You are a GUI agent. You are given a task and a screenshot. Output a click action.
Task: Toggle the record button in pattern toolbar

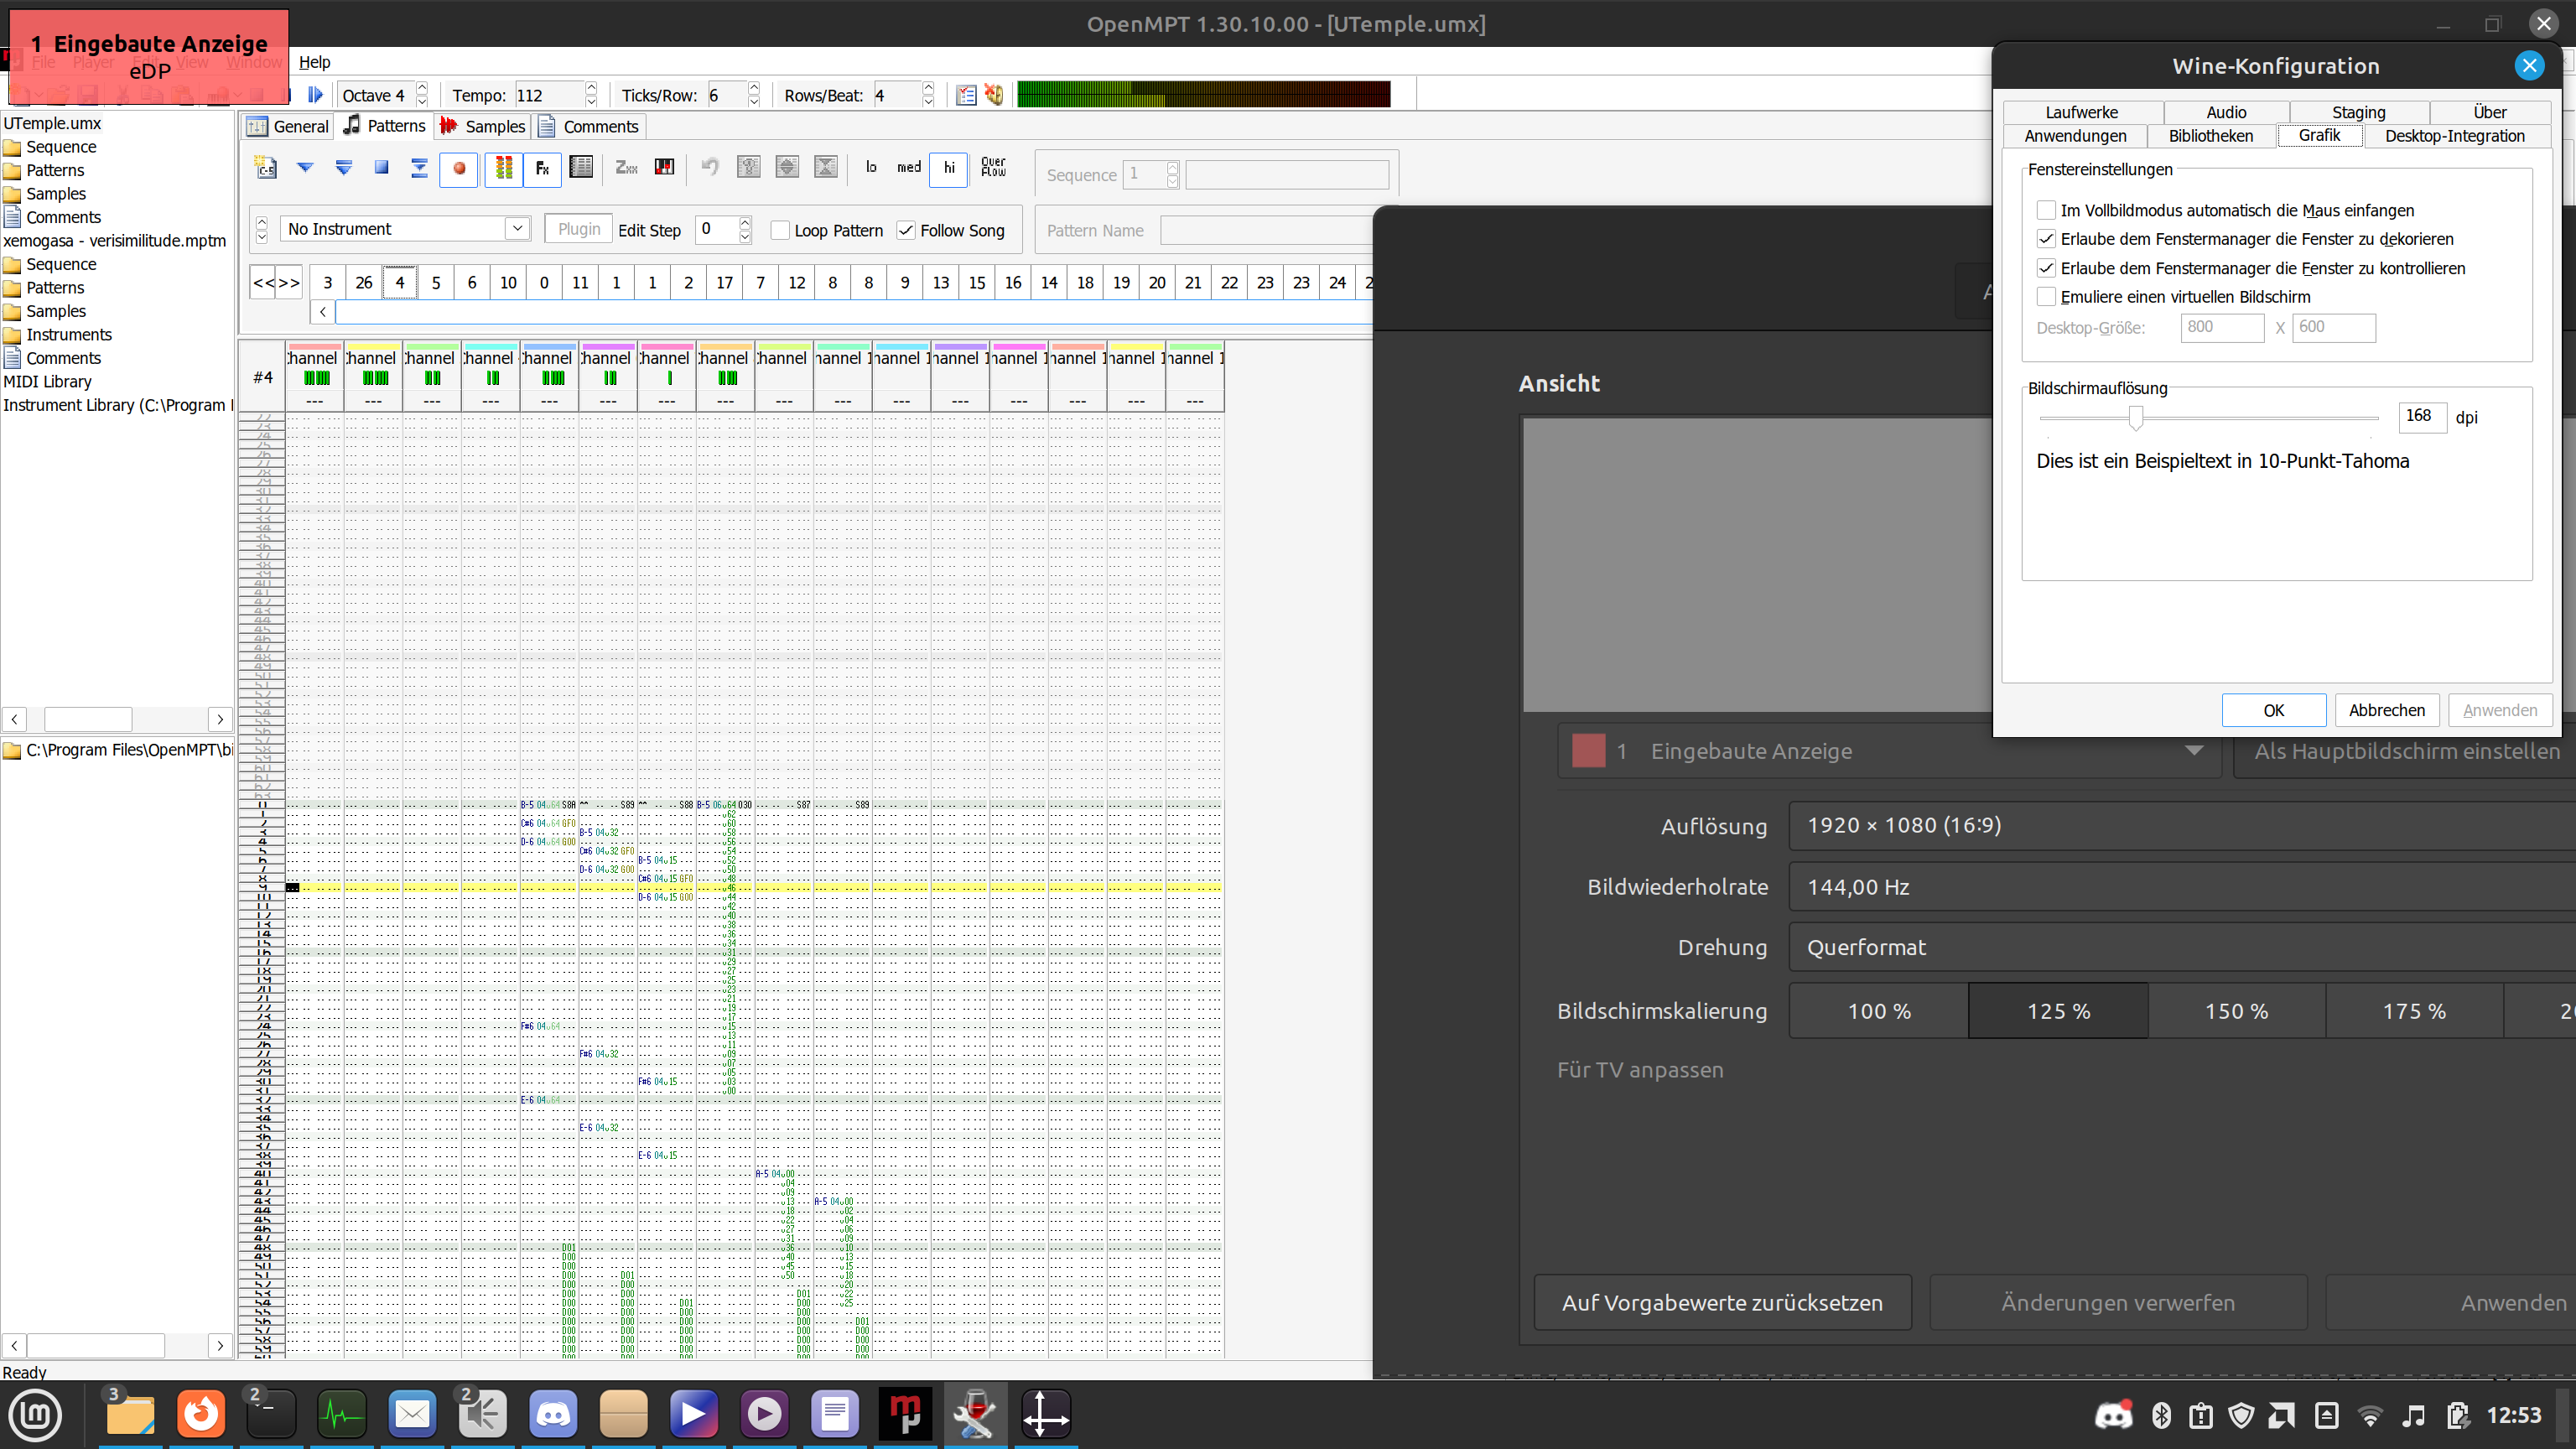(459, 168)
